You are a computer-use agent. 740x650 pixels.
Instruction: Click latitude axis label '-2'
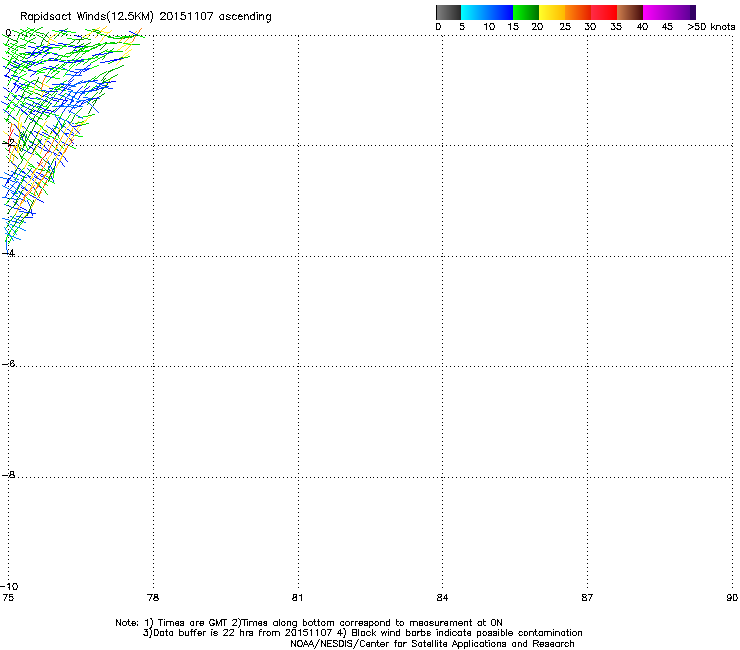[8, 143]
